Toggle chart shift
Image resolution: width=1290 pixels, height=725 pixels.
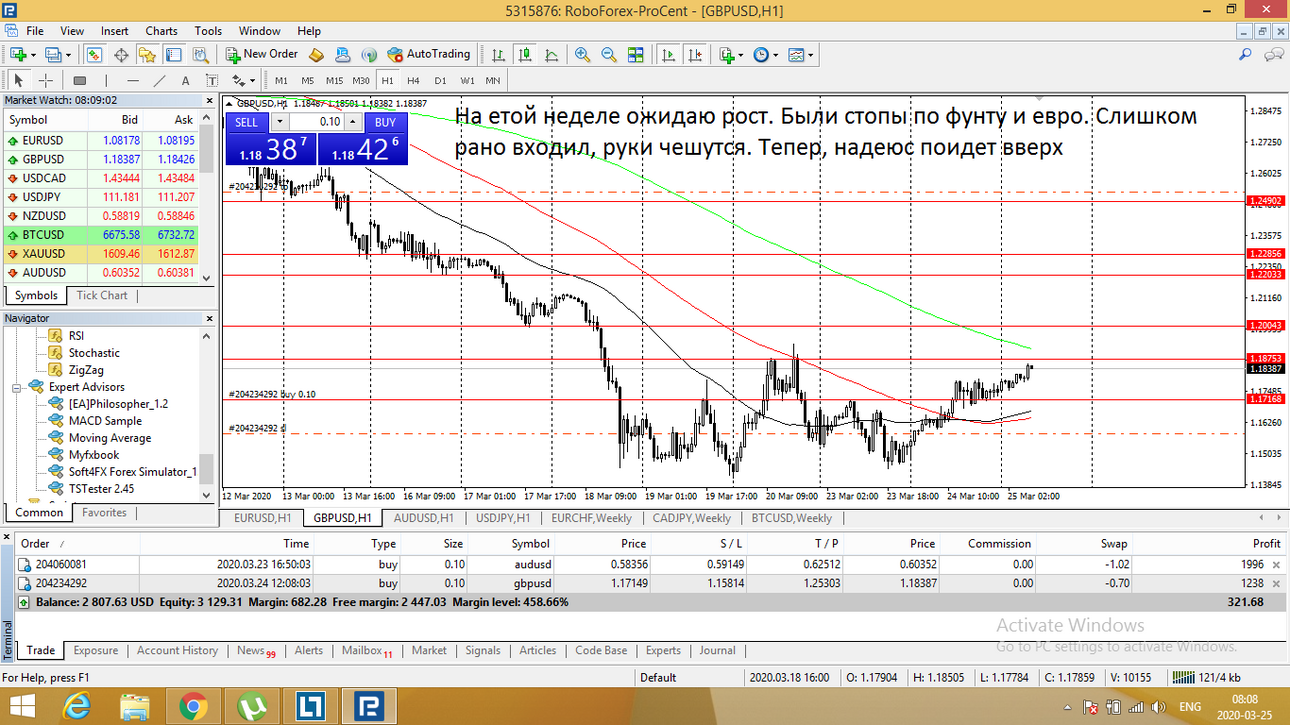pos(694,55)
